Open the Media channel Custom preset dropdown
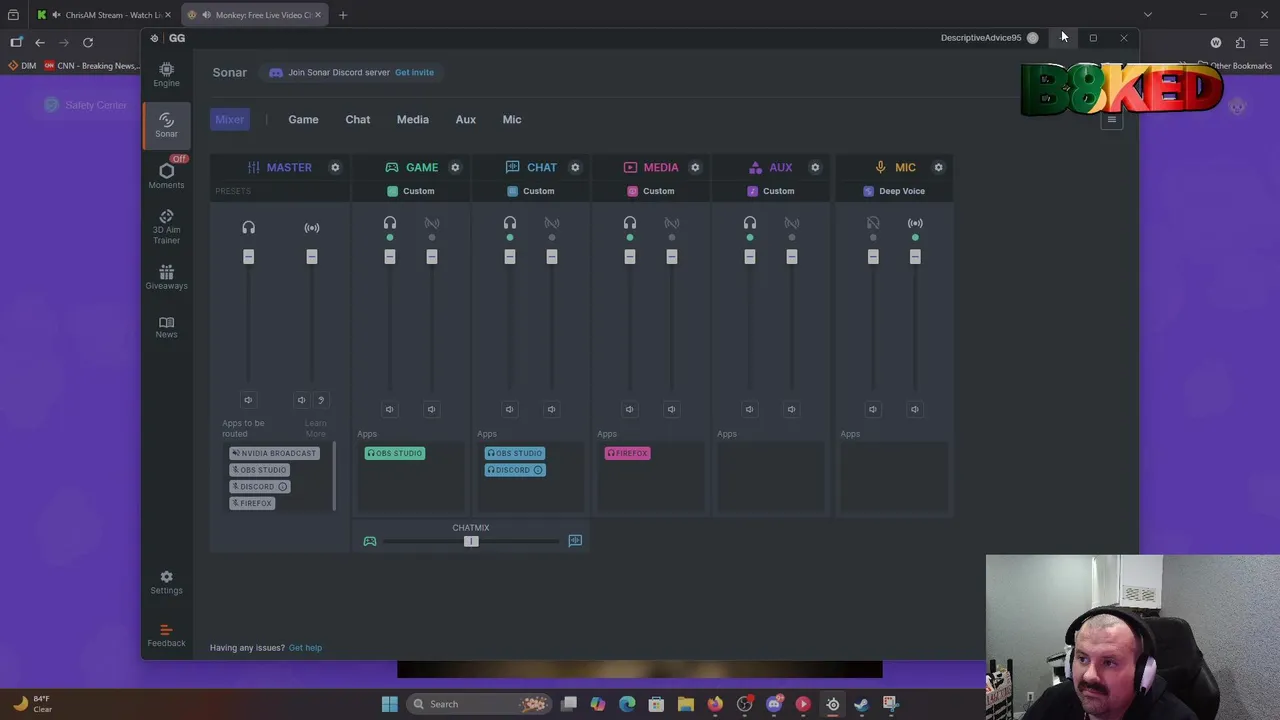The height and width of the screenshot is (720, 1280). pos(651,191)
